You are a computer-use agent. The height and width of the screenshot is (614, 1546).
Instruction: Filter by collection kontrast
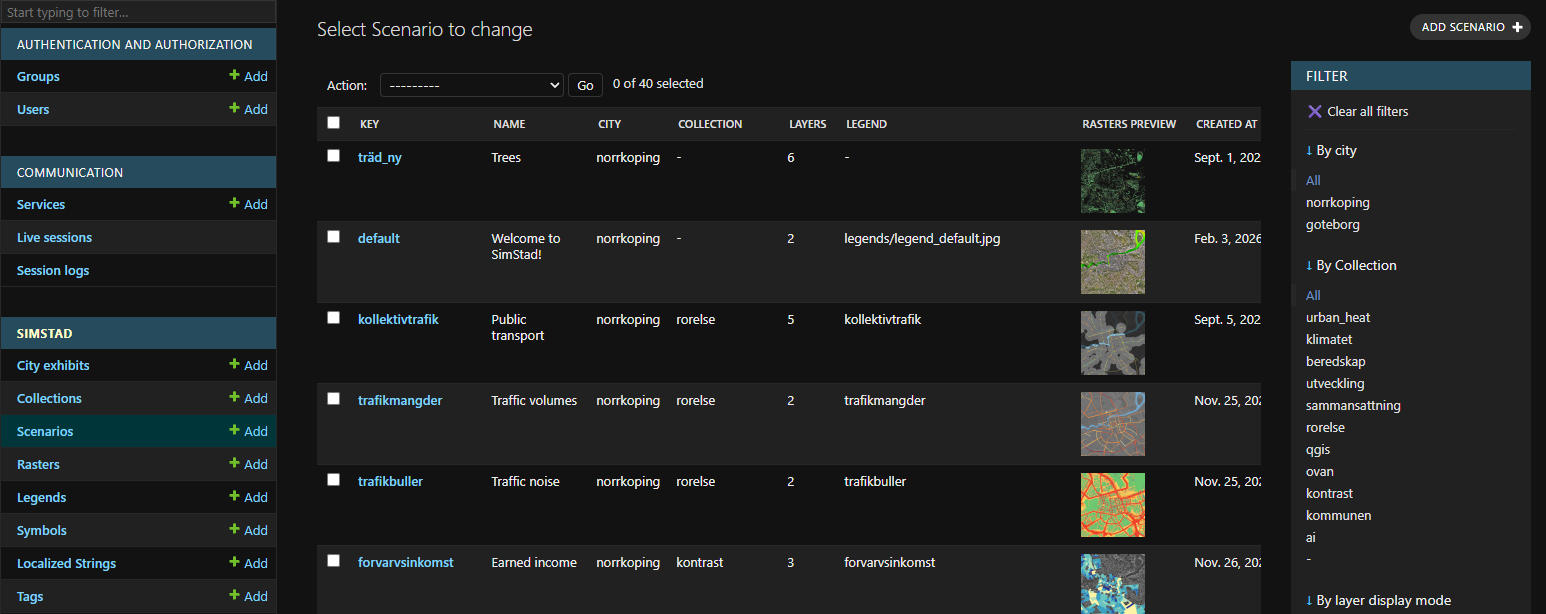point(1329,493)
